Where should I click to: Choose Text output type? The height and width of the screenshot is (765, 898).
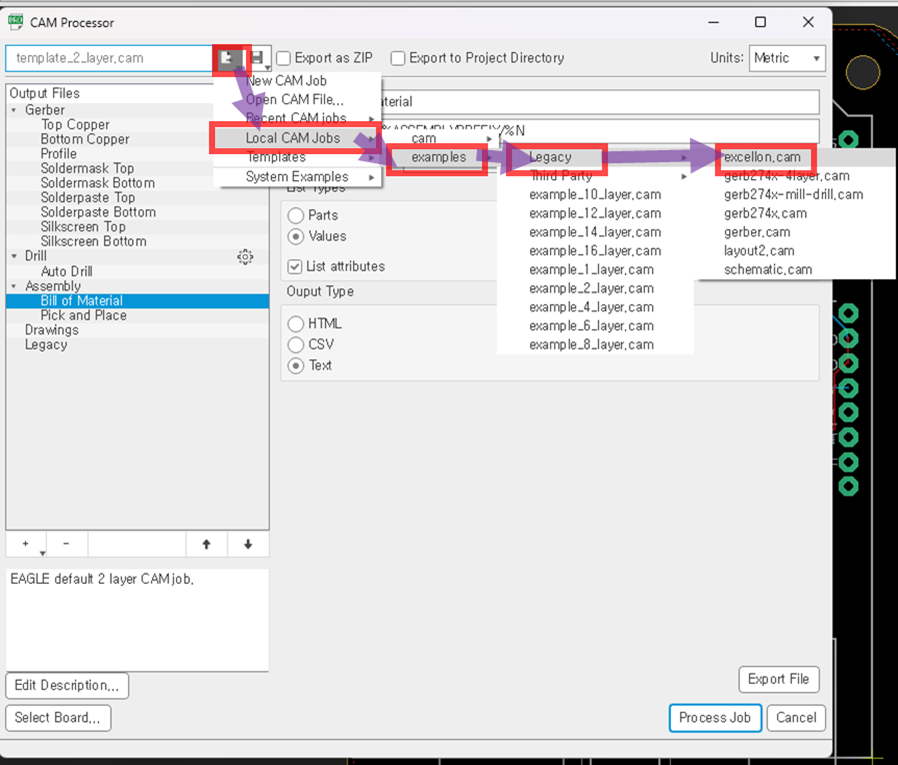click(x=296, y=366)
